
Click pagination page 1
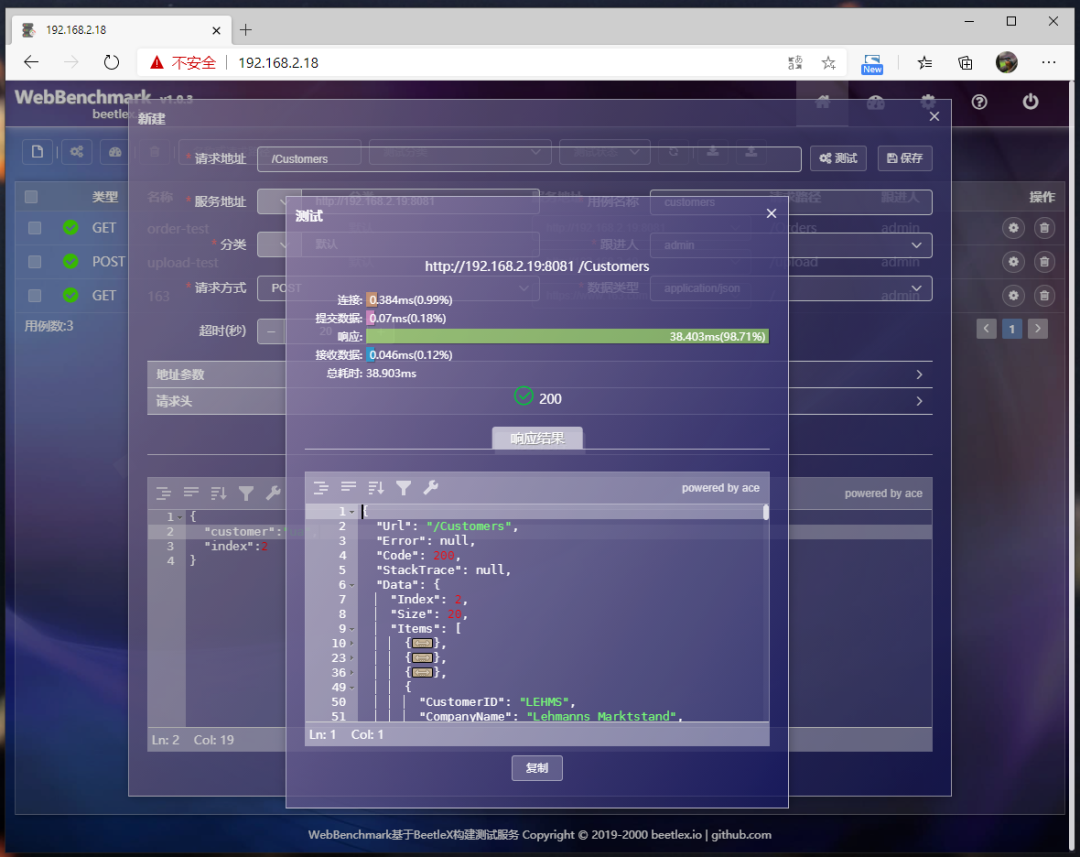(x=1012, y=329)
